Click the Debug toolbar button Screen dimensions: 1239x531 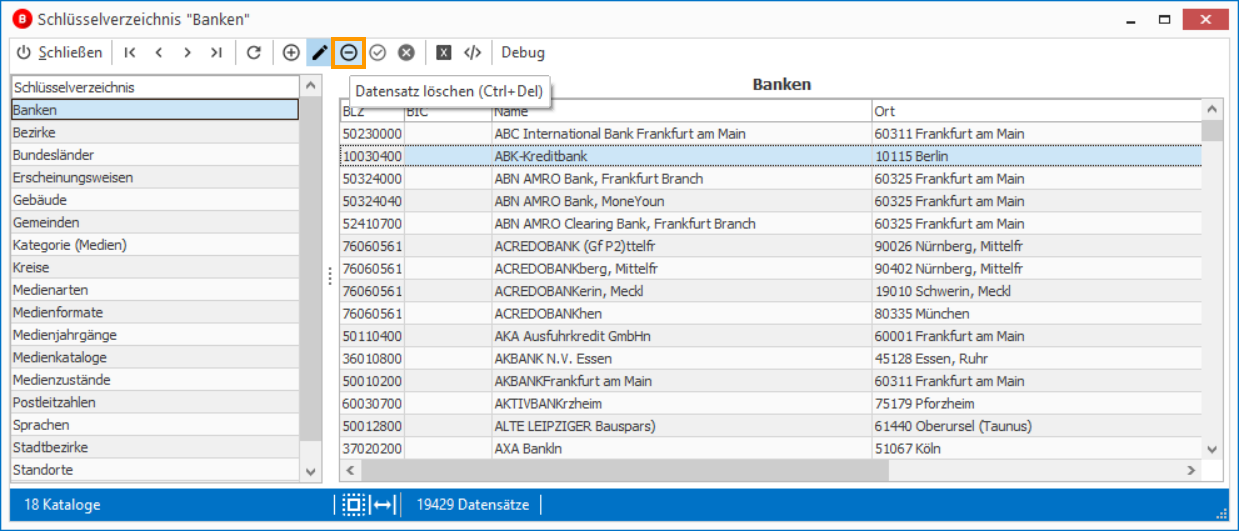click(x=523, y=53)
